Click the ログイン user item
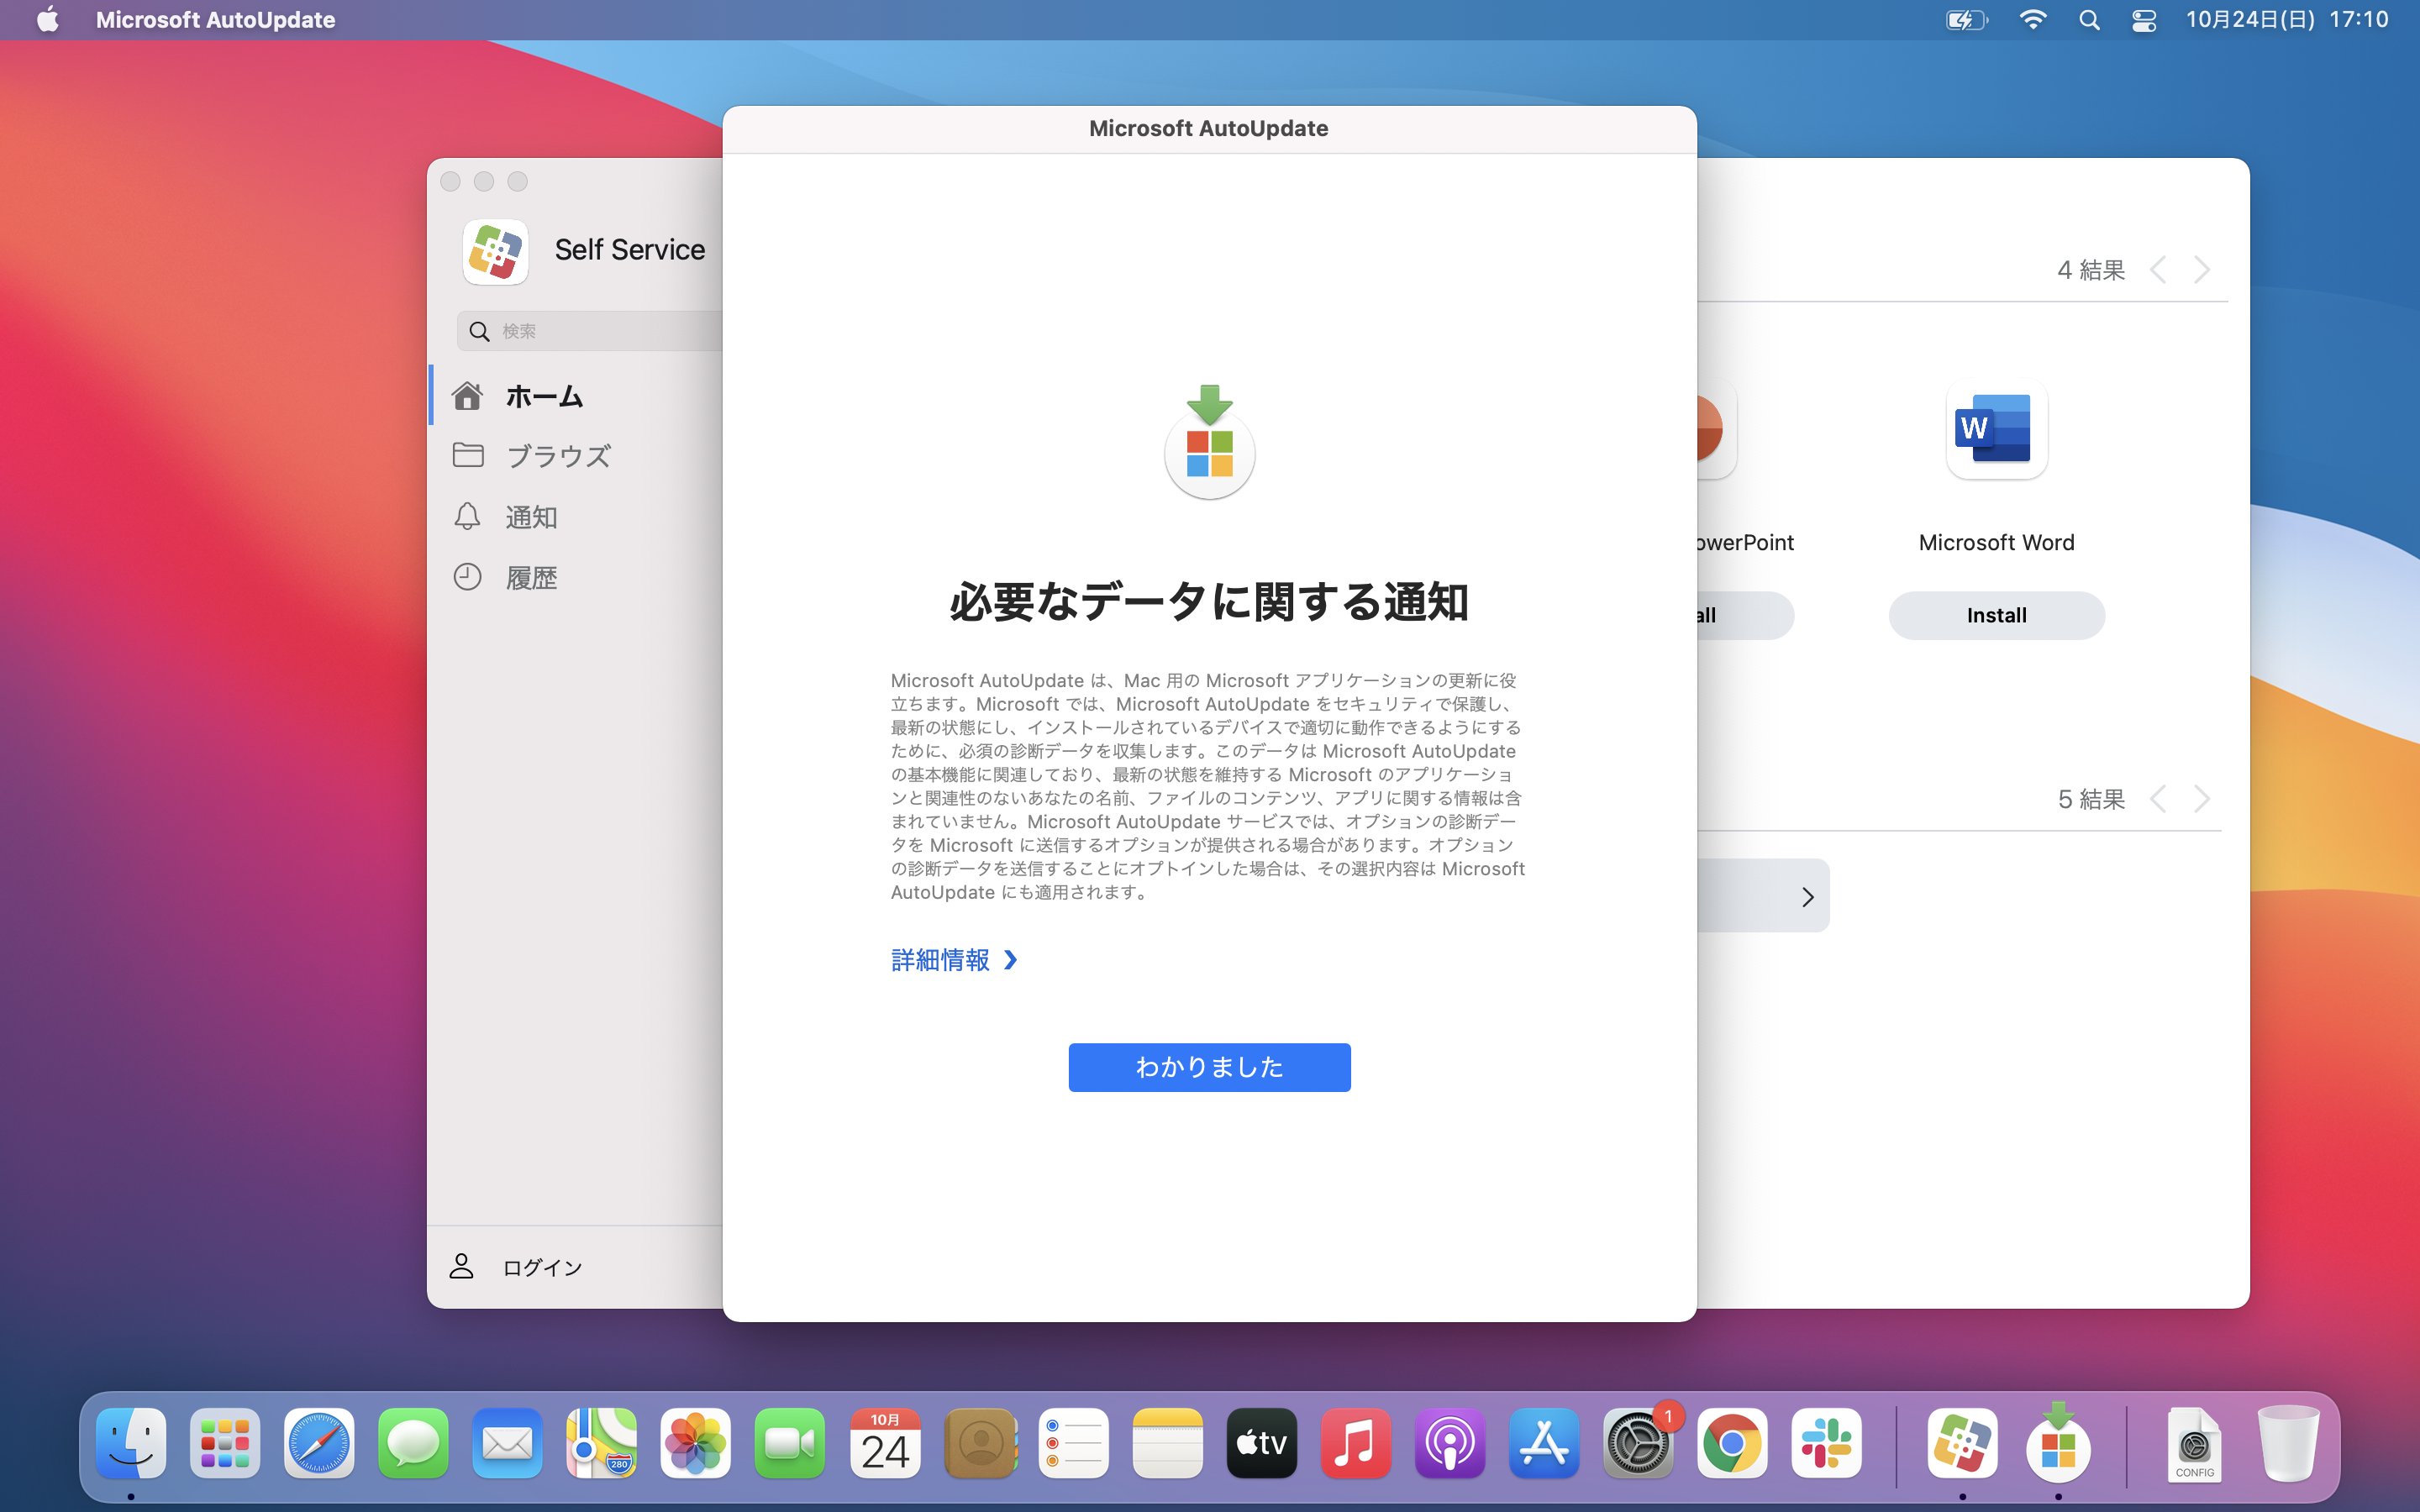The height and width of the screenshot is (1512, 2420). pyautogui.click(x=540, y=1267)
